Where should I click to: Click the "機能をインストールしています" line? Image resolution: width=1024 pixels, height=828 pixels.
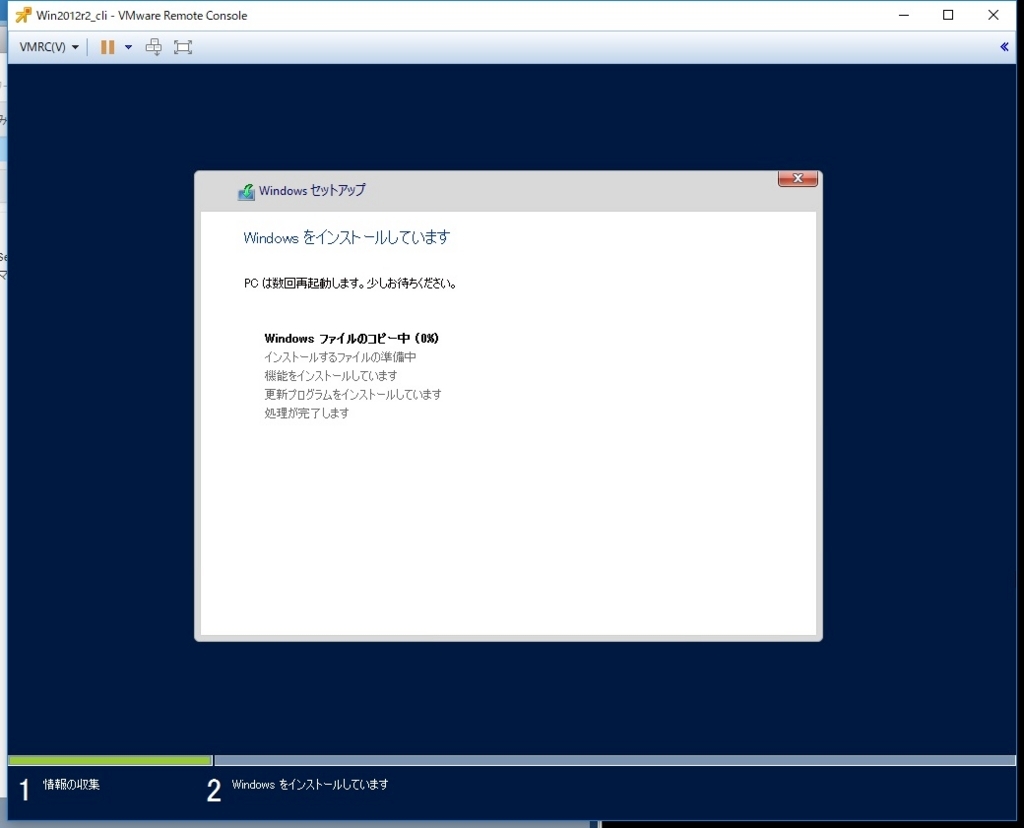(330, 376)
